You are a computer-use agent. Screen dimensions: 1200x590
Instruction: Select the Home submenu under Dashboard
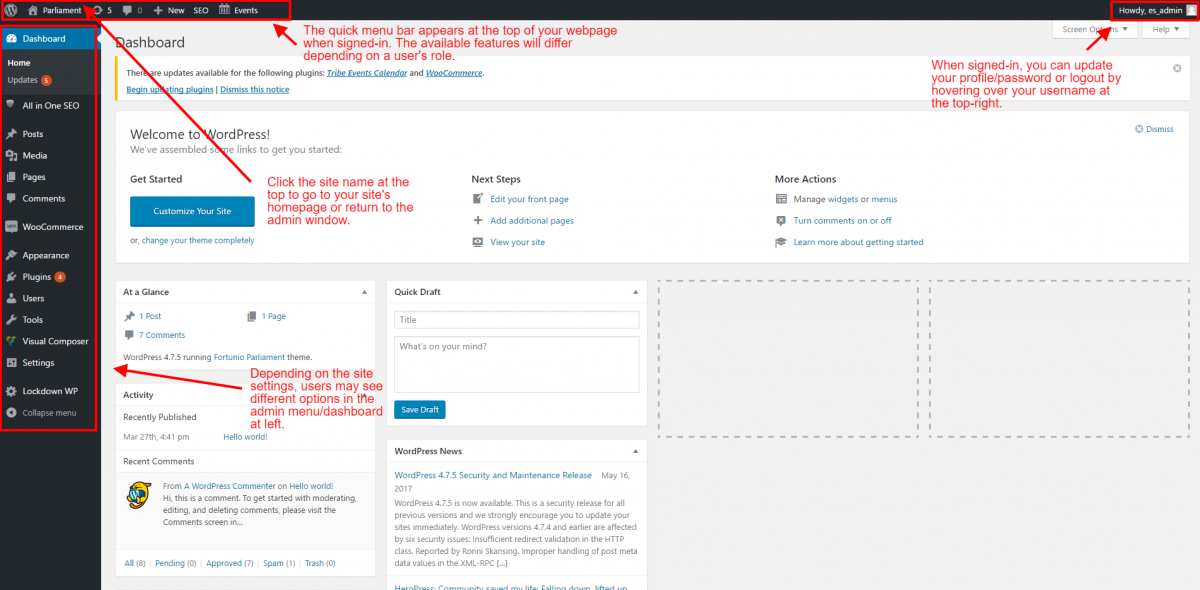click(x=18, y=63)
